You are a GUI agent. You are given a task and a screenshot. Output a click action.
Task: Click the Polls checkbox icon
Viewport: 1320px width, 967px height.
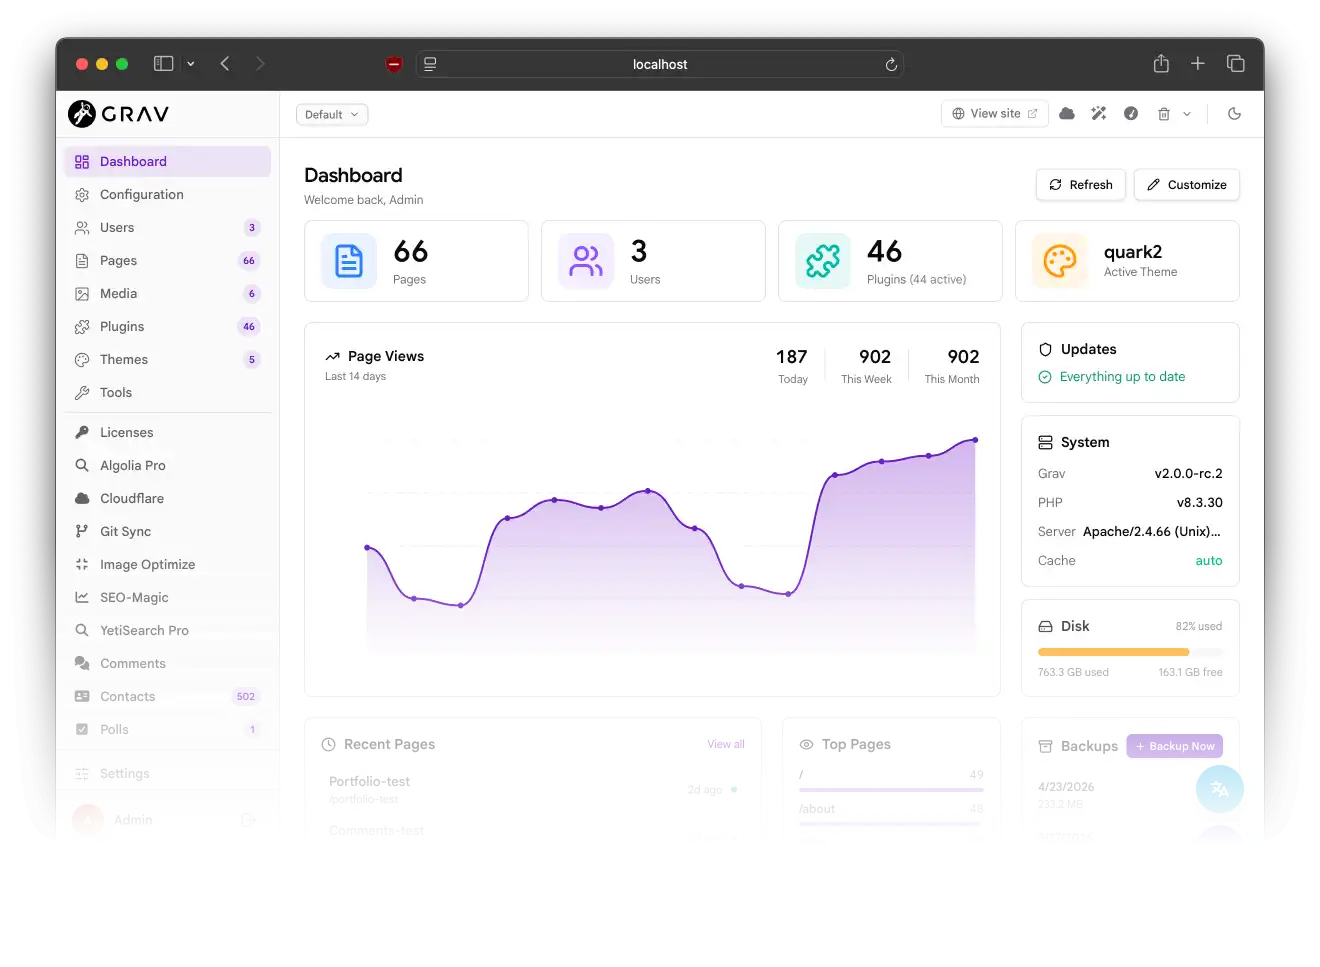click(x=82, y=730)
